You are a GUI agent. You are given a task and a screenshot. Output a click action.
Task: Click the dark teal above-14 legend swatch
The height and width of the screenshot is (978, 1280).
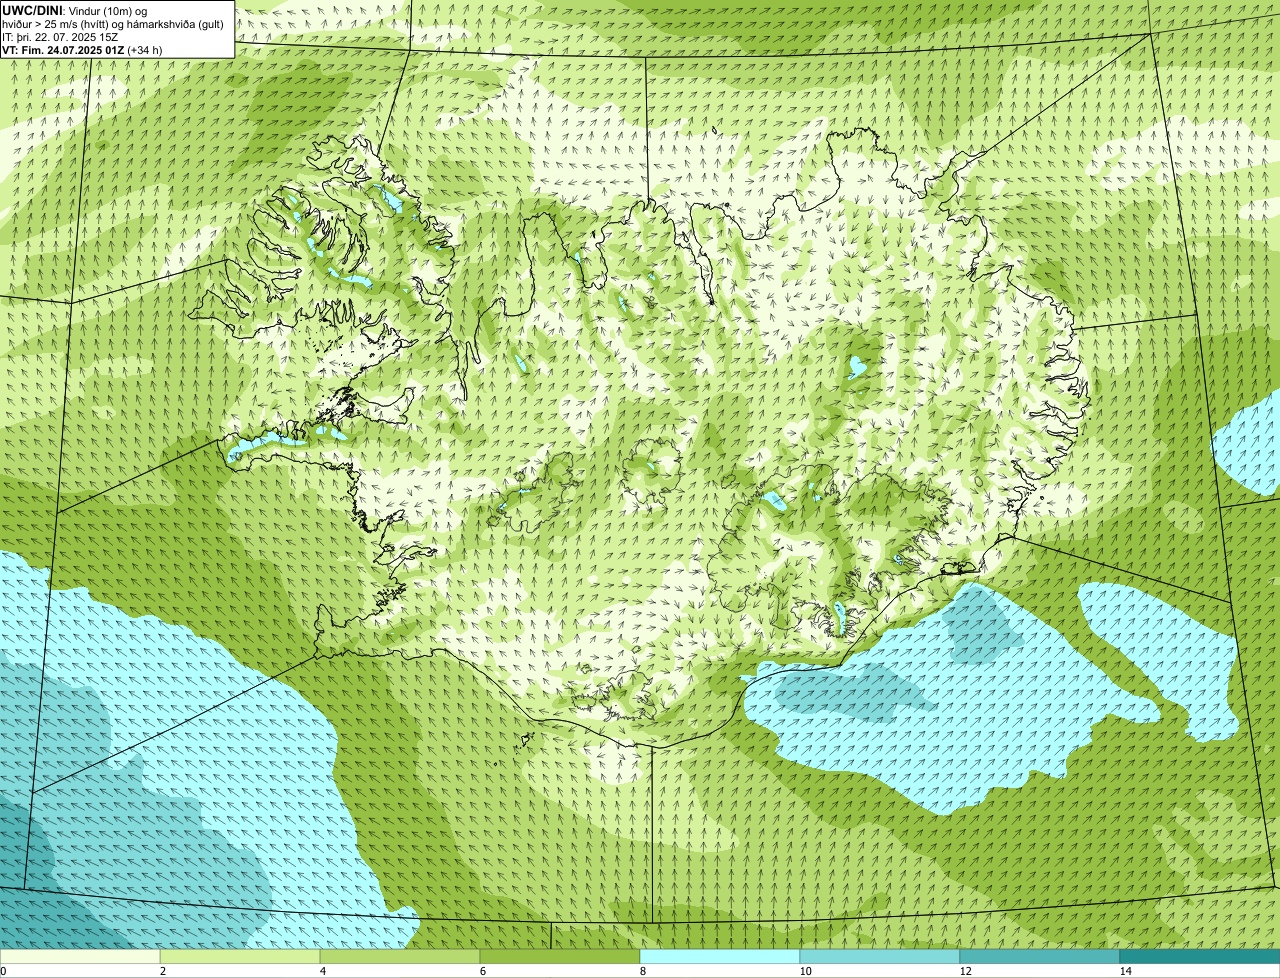pos(1200,956)
